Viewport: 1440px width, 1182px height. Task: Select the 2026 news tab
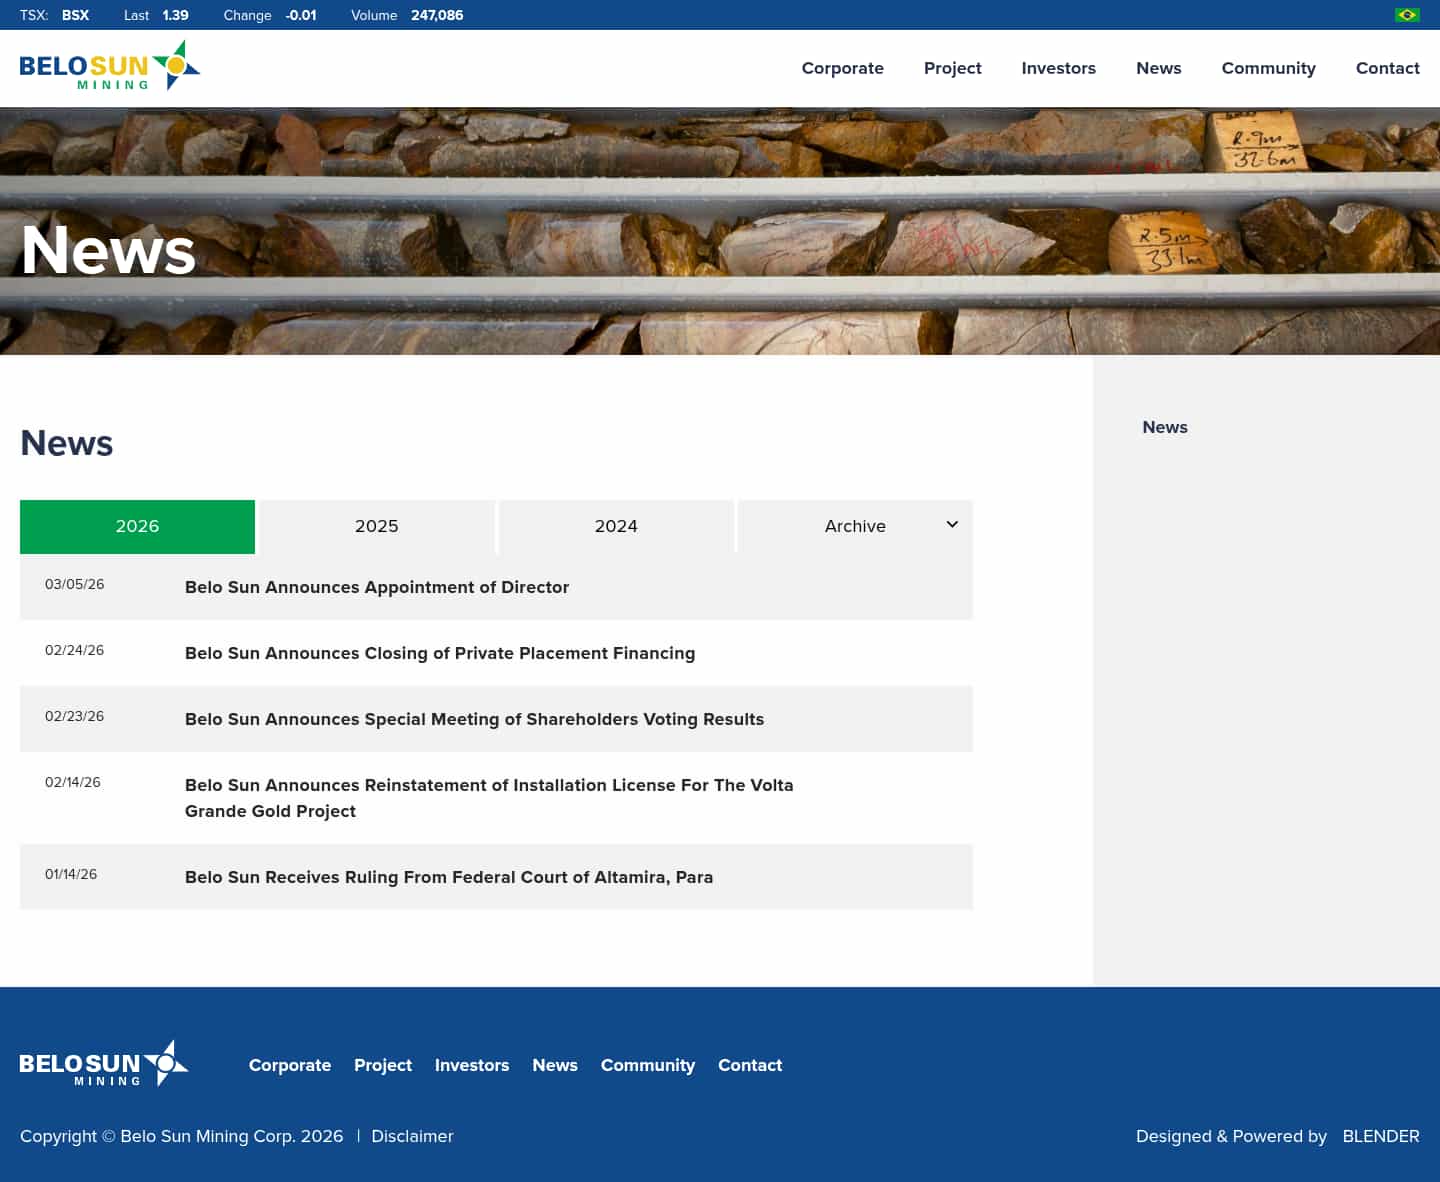click(137, 526)
